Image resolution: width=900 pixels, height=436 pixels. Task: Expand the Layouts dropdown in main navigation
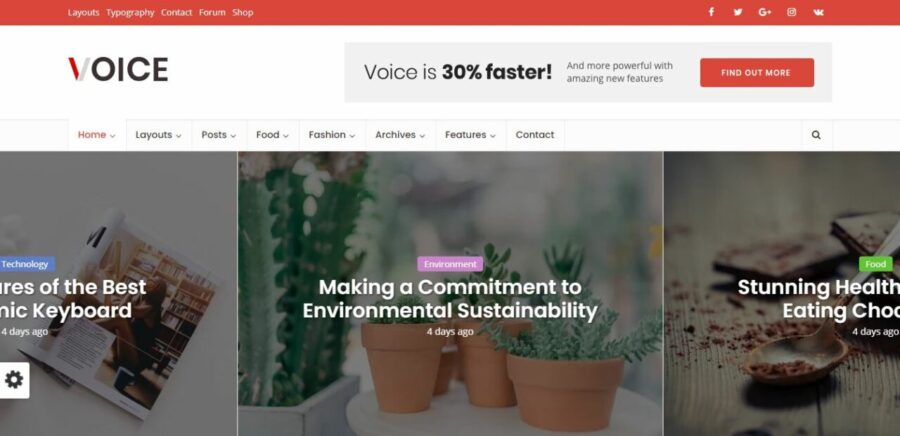(x=158, y=135)
